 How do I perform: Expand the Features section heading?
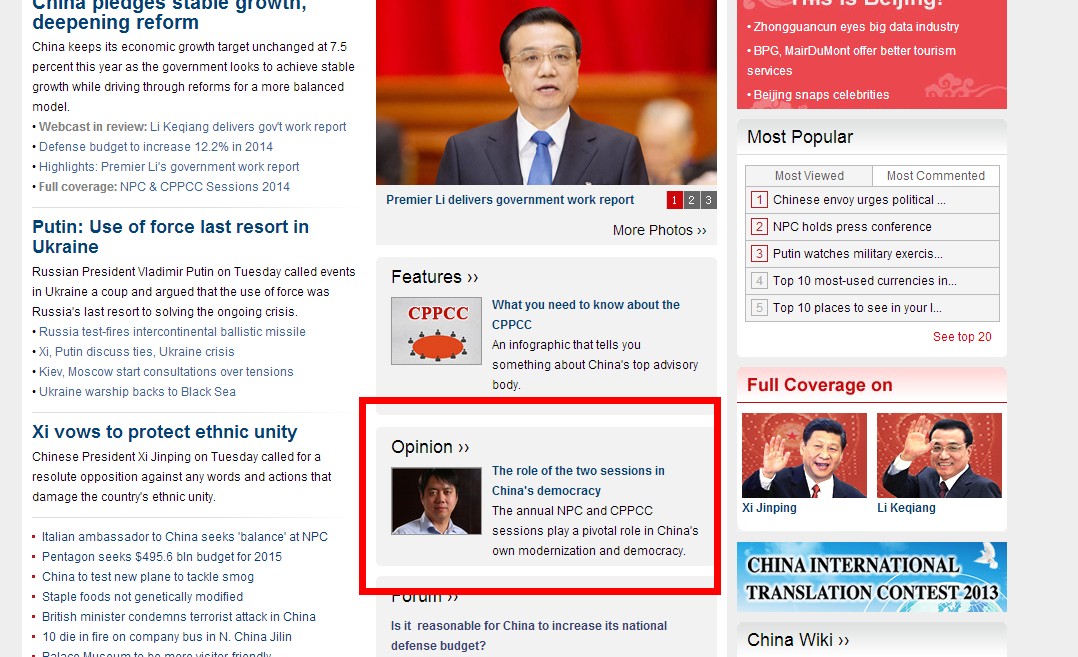(x=434, y=277)
